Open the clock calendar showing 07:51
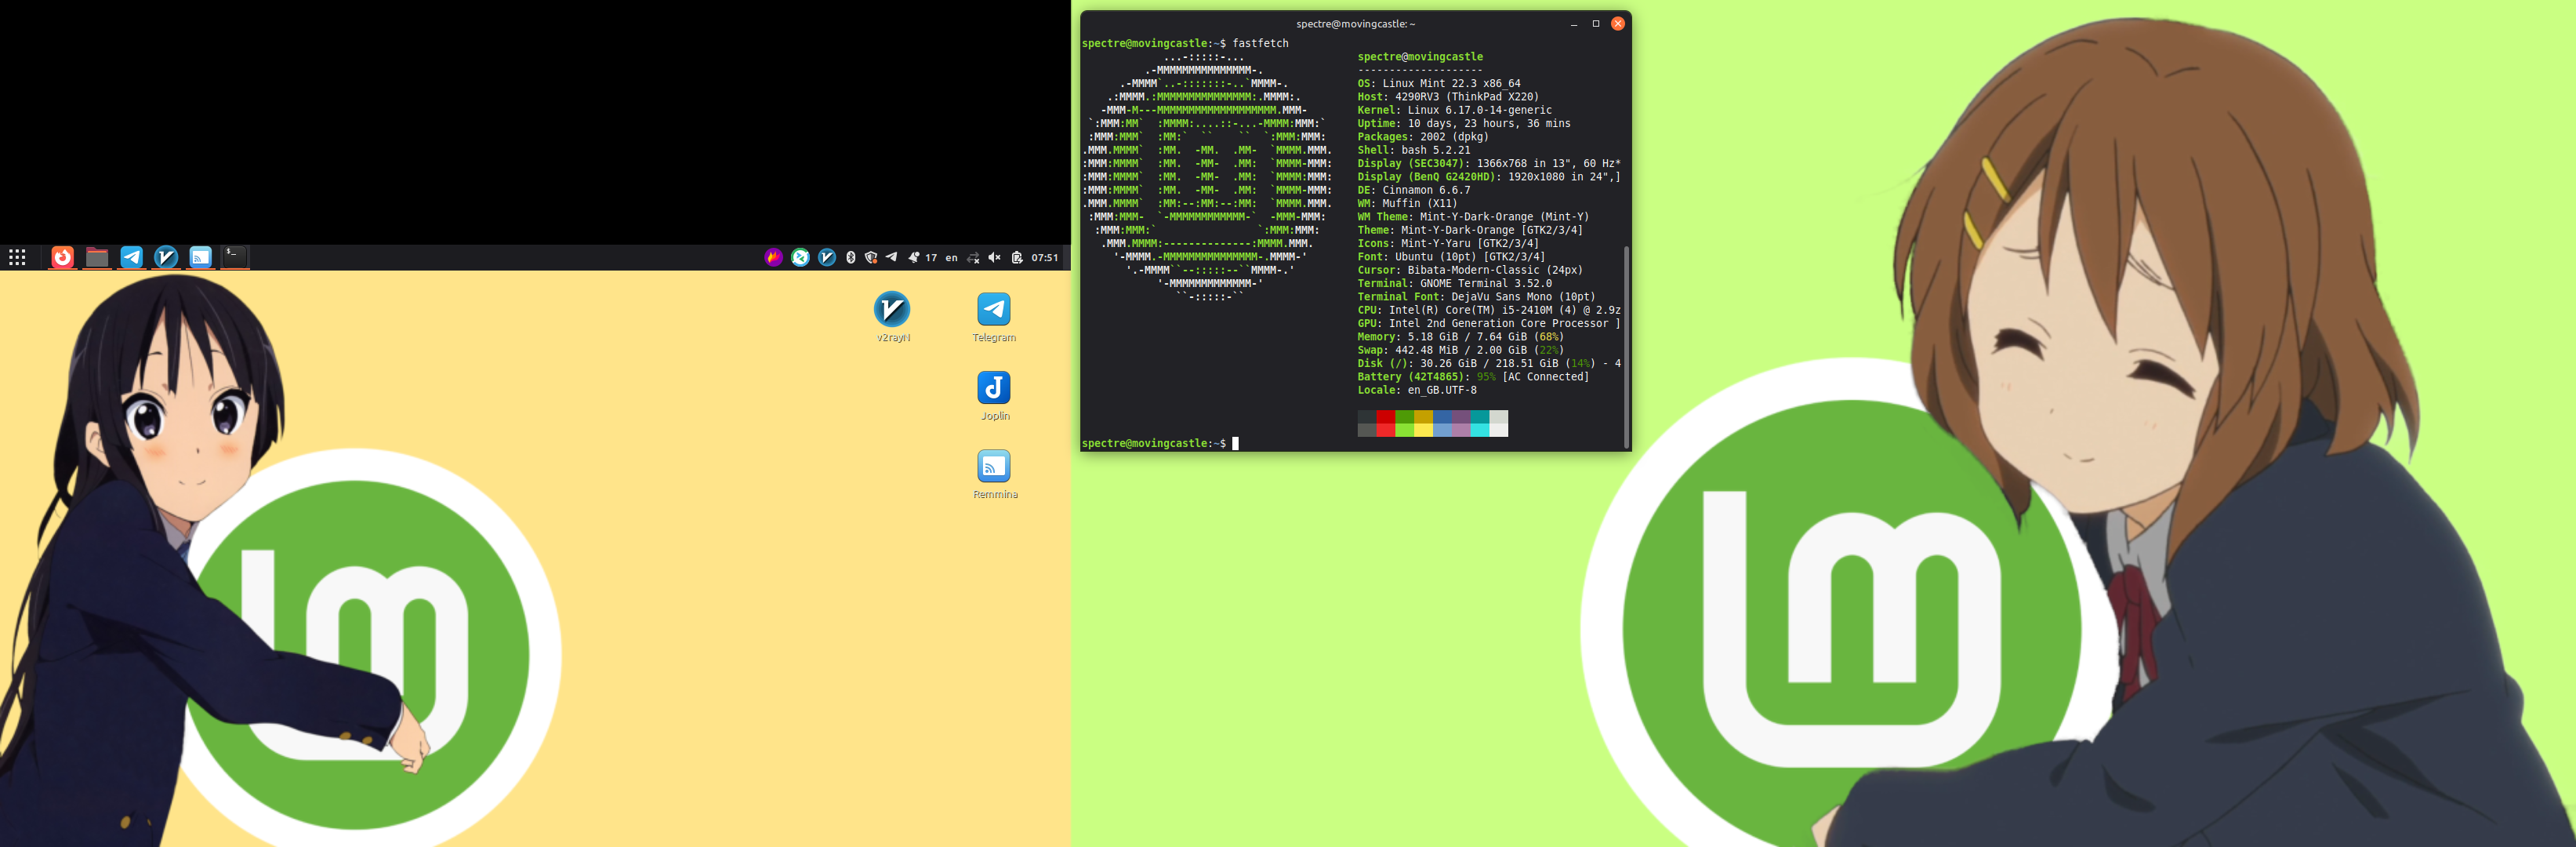Screen dimensions: 2576x847 pos(1044,258)
